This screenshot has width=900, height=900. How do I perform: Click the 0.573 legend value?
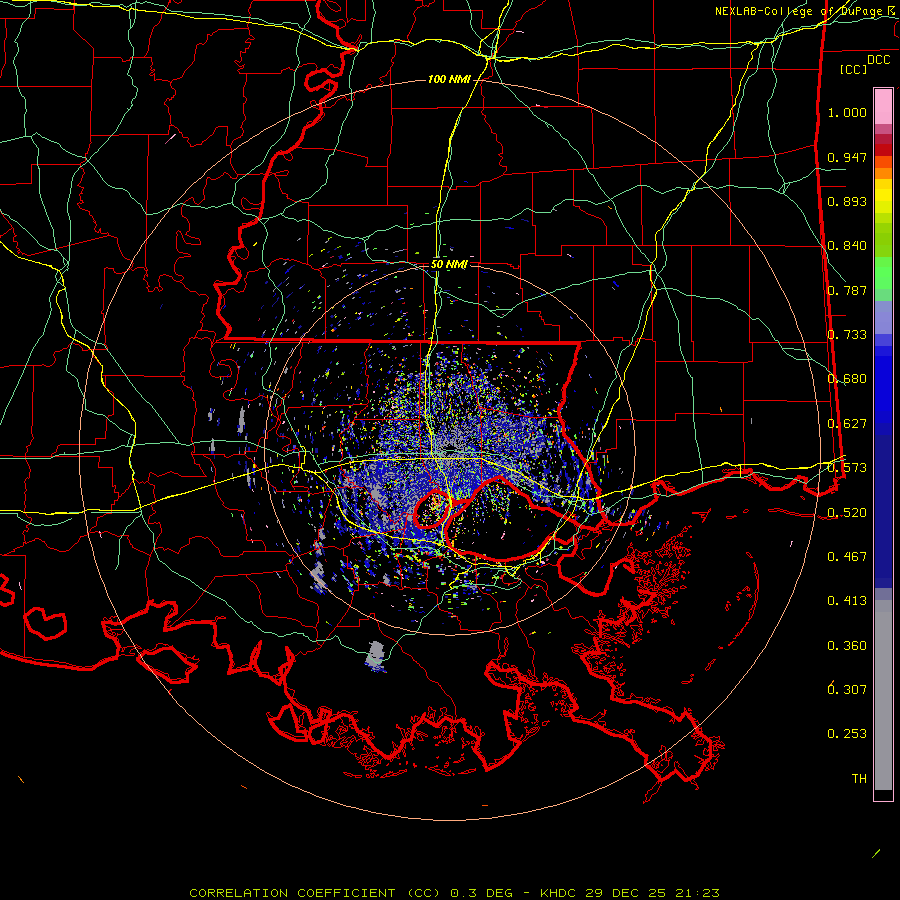point(847,468)
